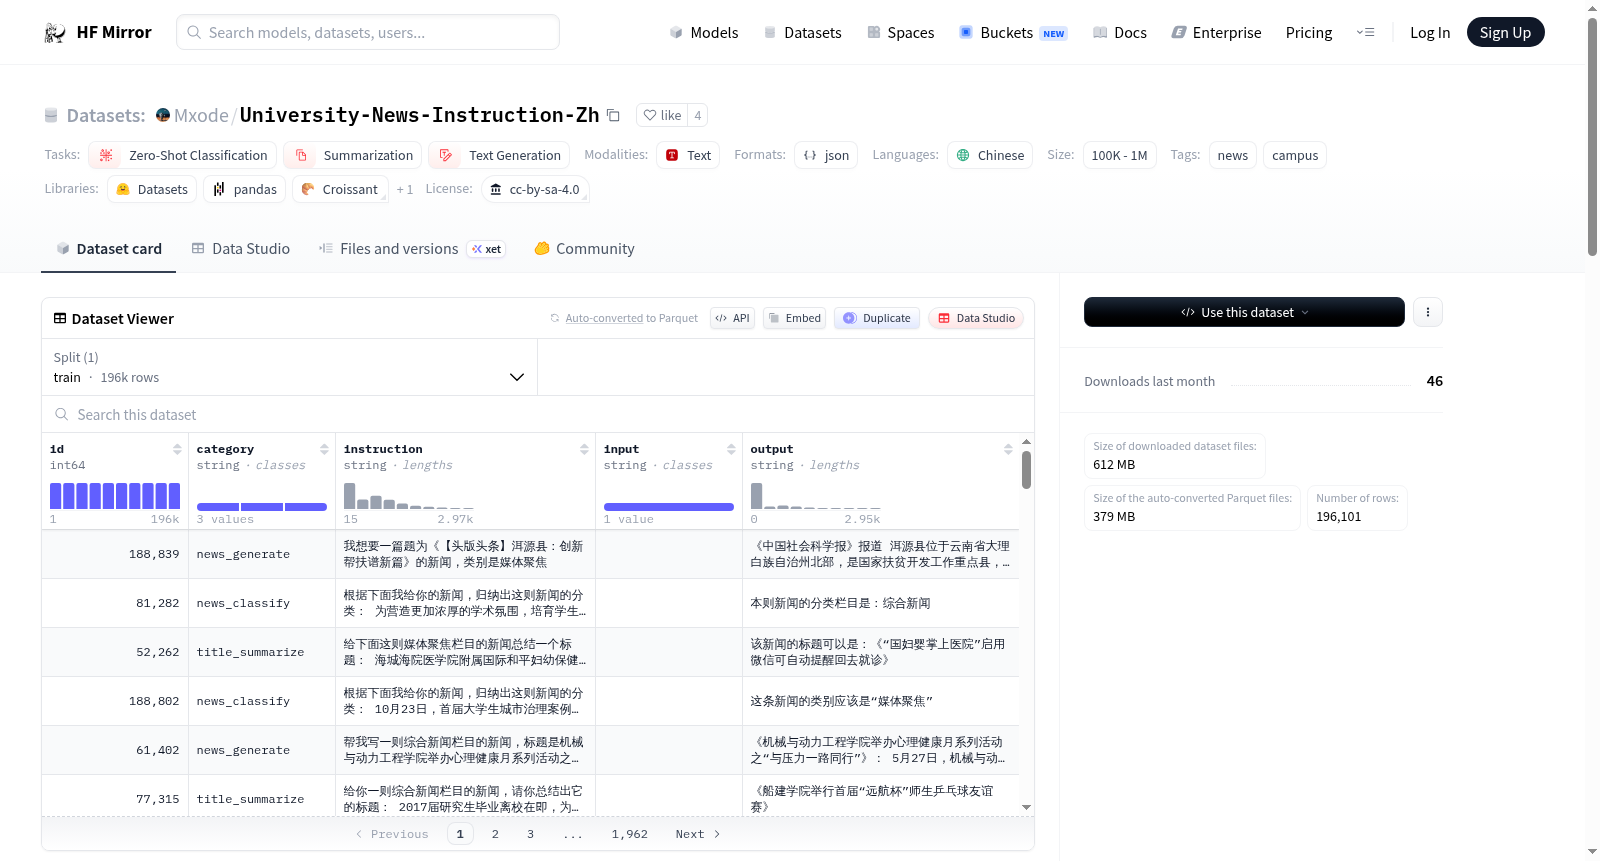Switch to the Data Studio tab
The width and height of the screenshot is (1600, 861).
[241, 249]
